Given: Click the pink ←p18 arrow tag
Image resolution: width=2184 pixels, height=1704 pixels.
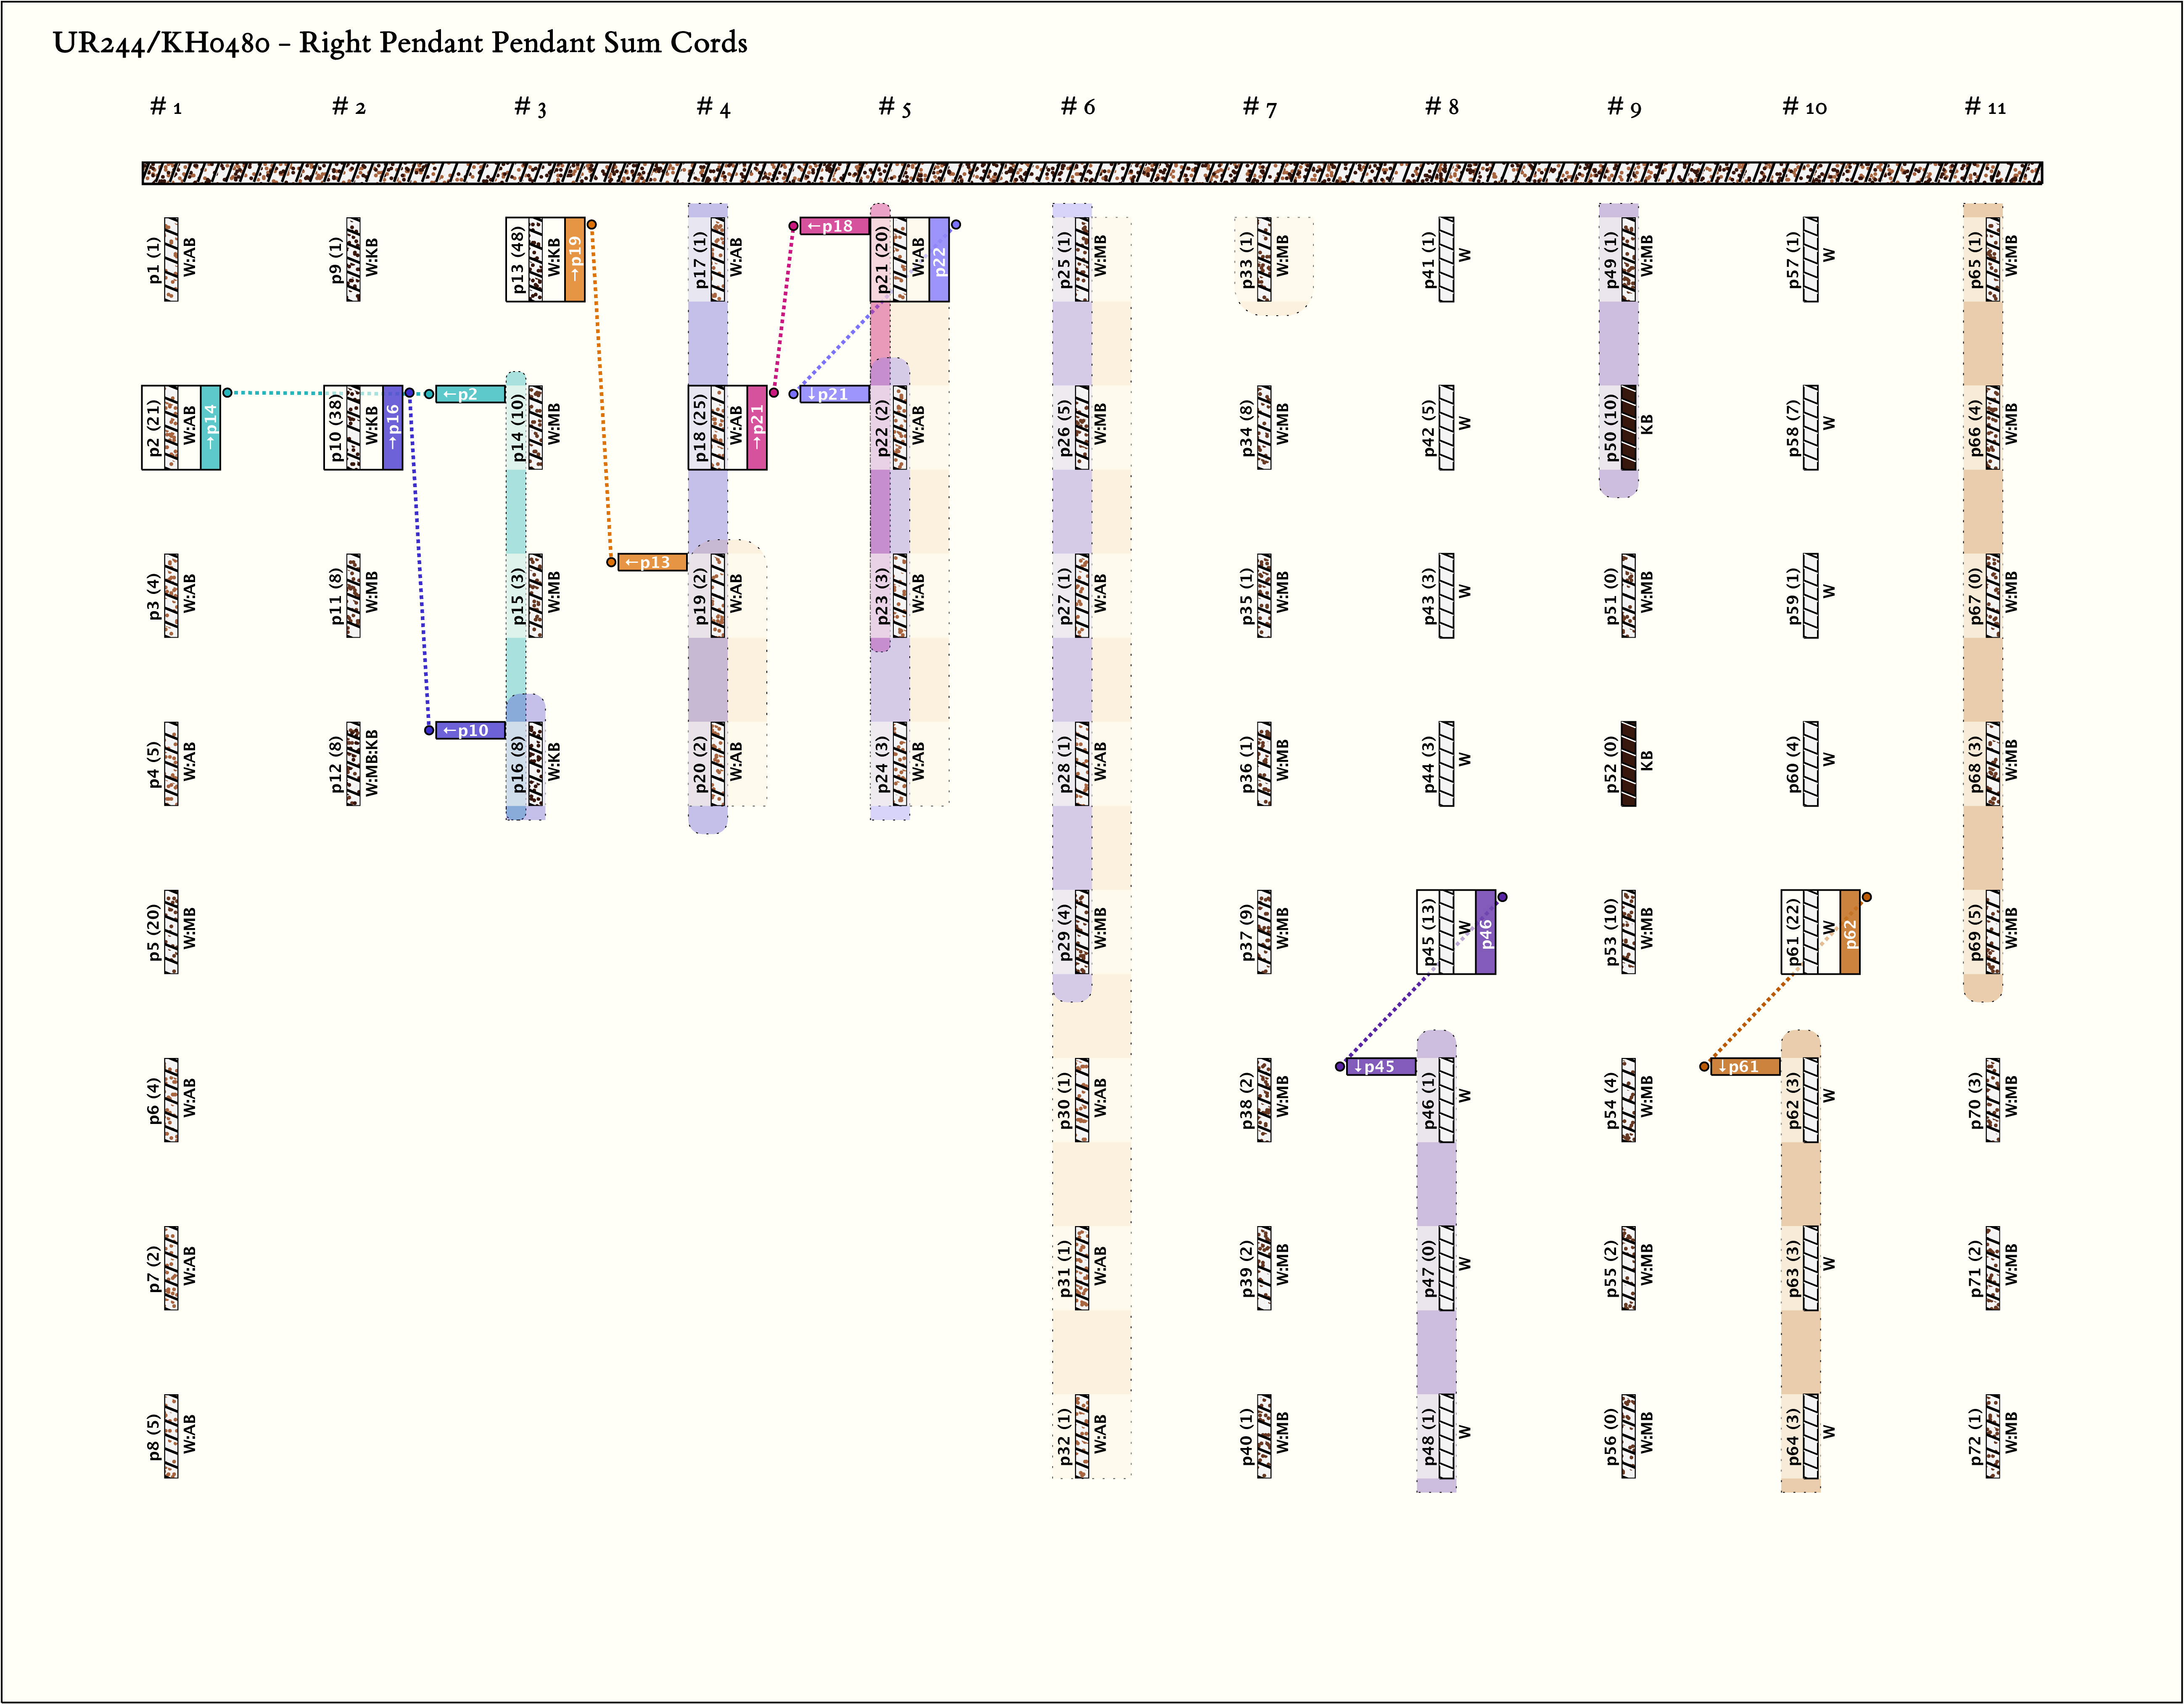Looking at the screenshot, I should click(834, 226).
